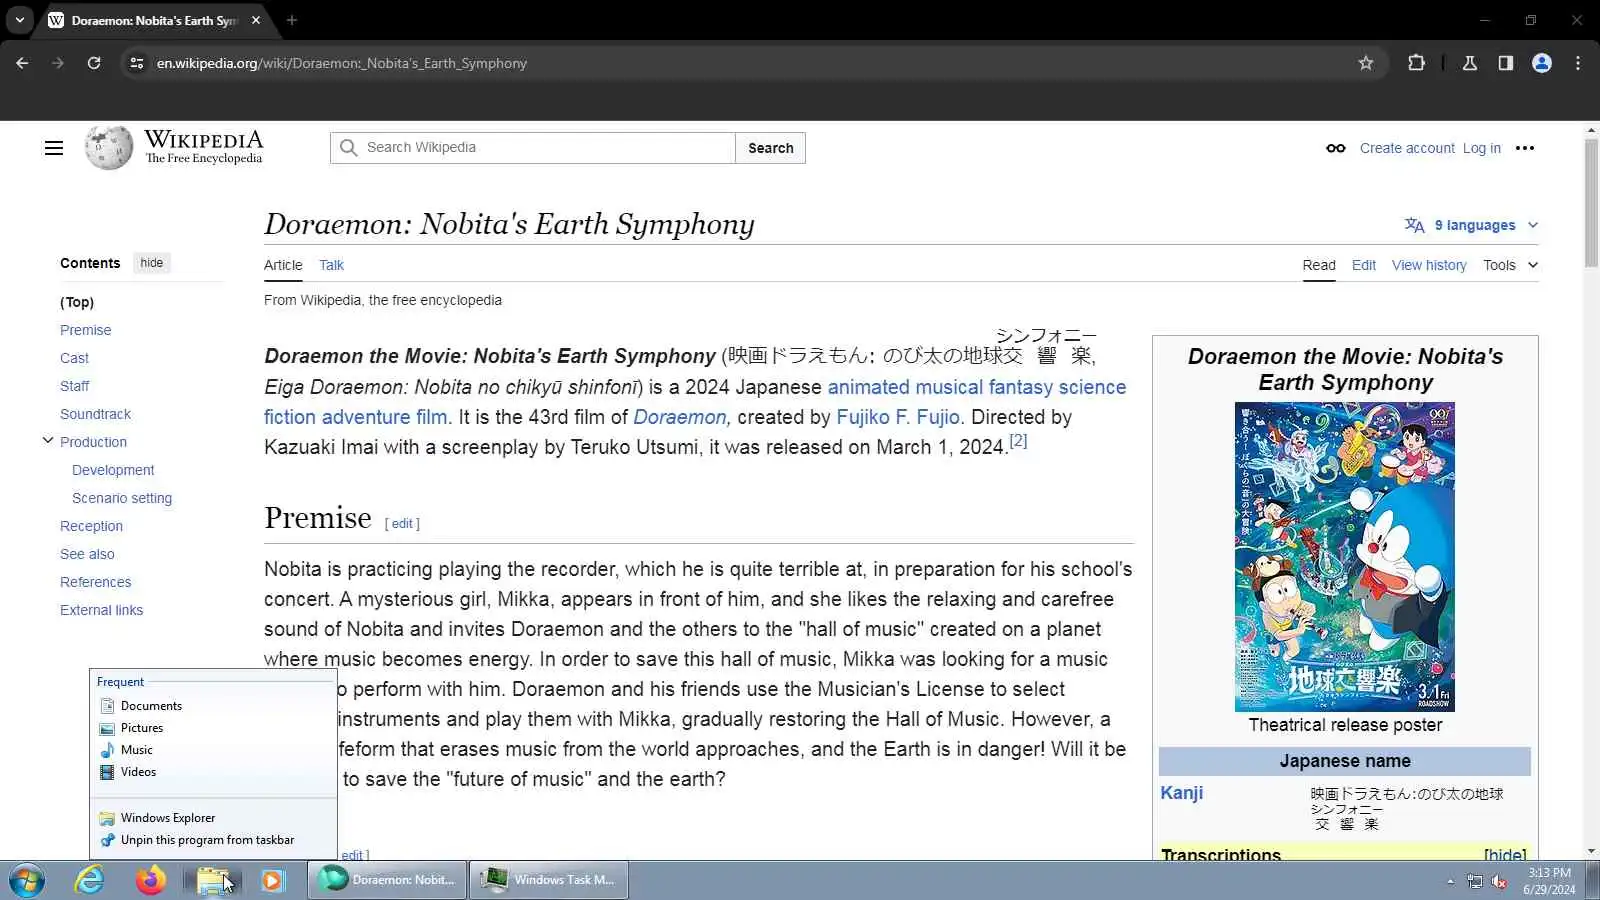Collapse the Production subsection toggle
The height and width of the screenshot is (900, 1600).
pyautogui.click(x=47, y=440)
